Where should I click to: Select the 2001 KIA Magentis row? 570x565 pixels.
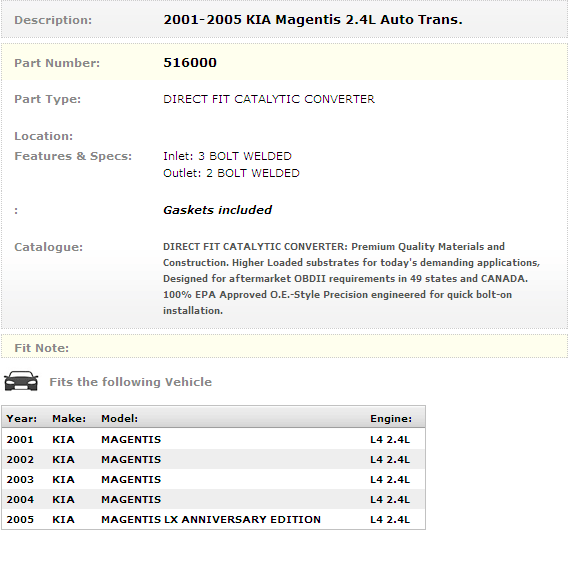point(213,439)
